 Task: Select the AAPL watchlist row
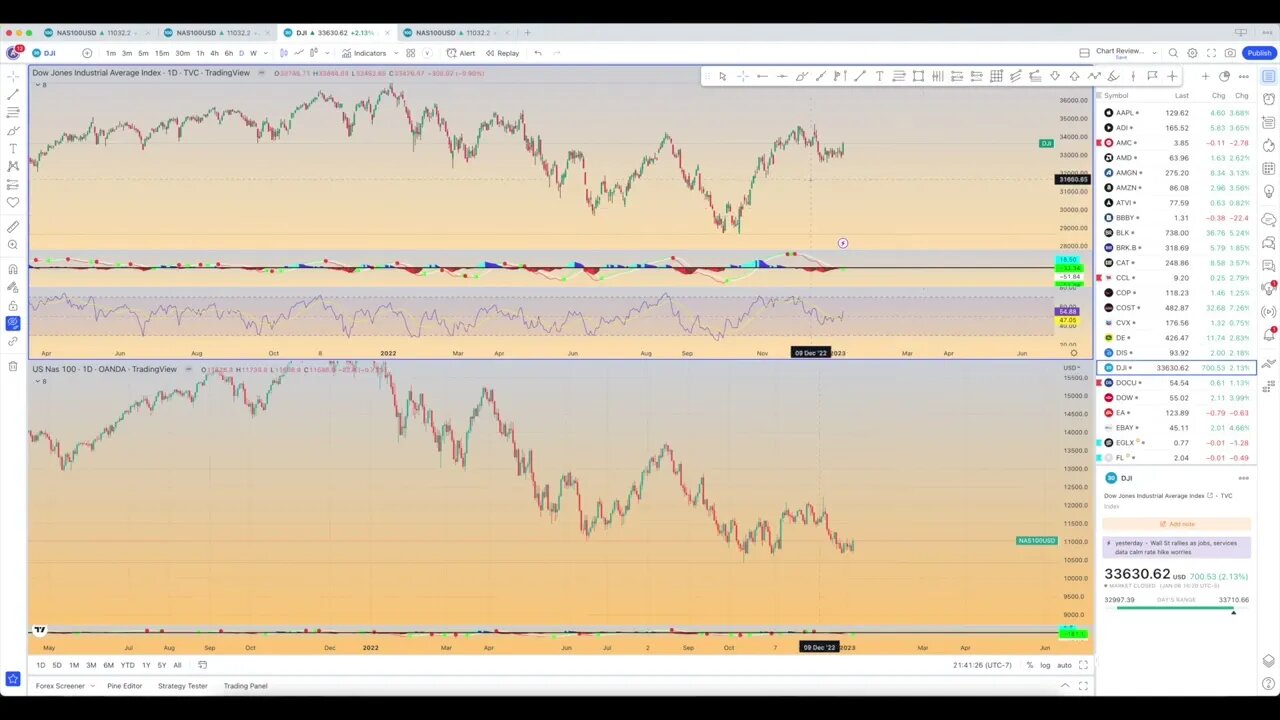1176,113
